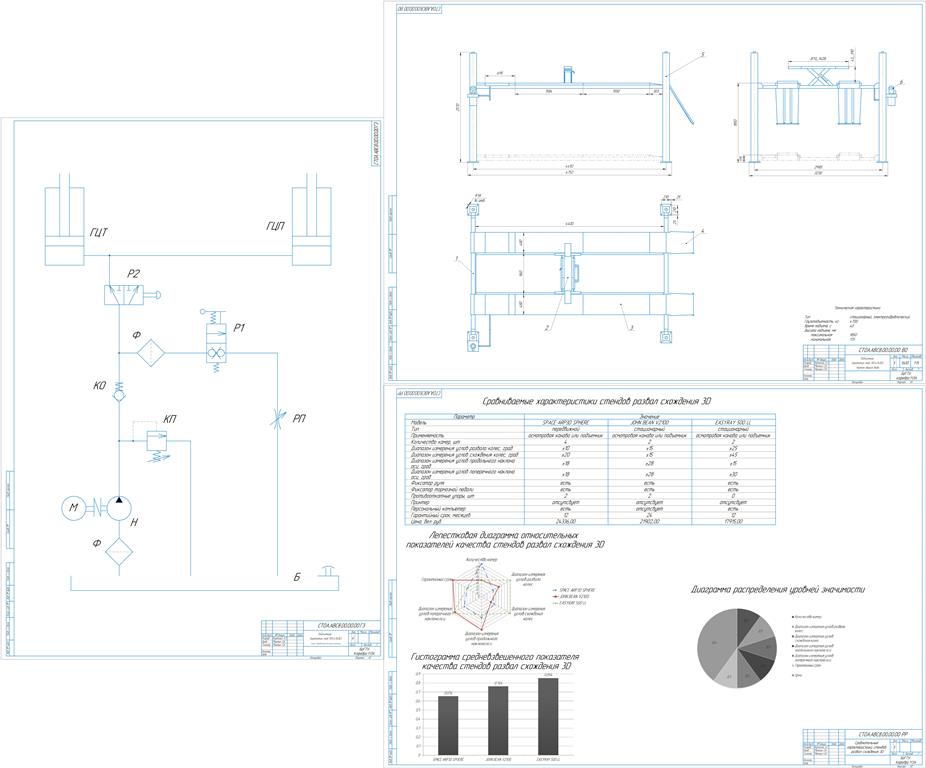The image size is (926, 768).
Task: Select the radar chart plot
Action: click(480, 597)
